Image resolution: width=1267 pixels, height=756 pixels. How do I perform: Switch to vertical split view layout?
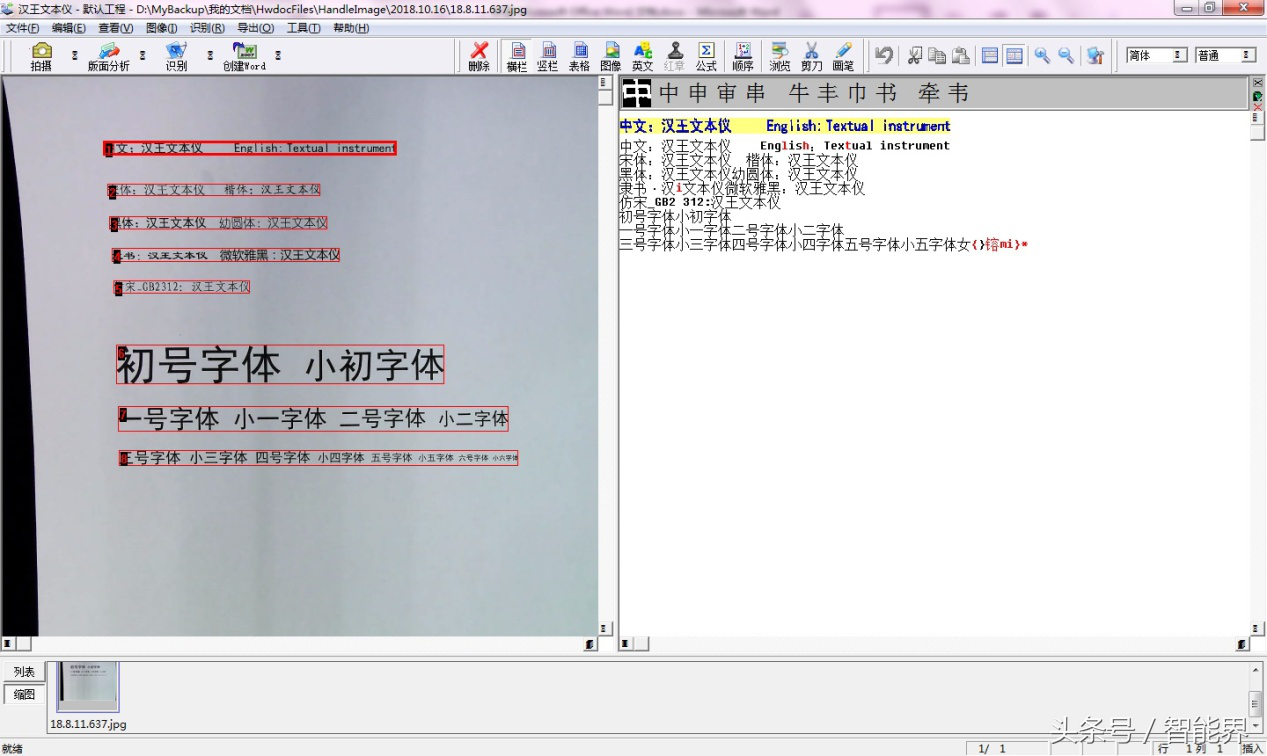[x=1014, y=55]
